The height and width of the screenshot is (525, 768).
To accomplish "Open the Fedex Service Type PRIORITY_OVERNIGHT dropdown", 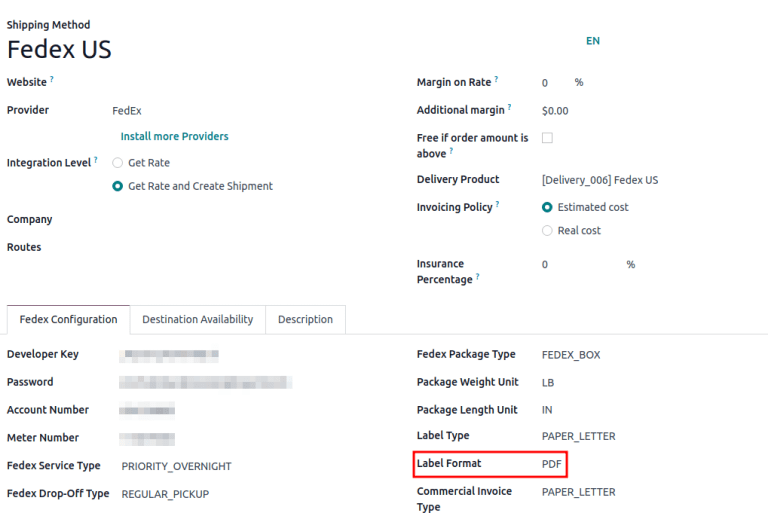I will pyautogui.click(x=177, y=466).
